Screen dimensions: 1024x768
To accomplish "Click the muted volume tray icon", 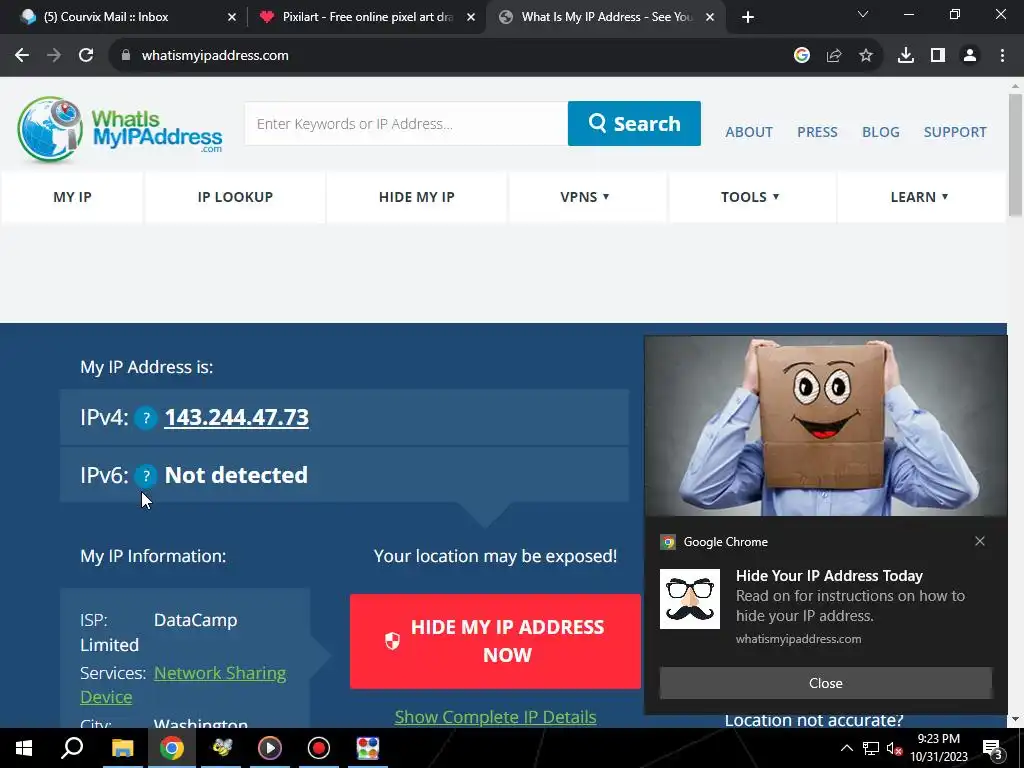I will [x=895, y=748].
